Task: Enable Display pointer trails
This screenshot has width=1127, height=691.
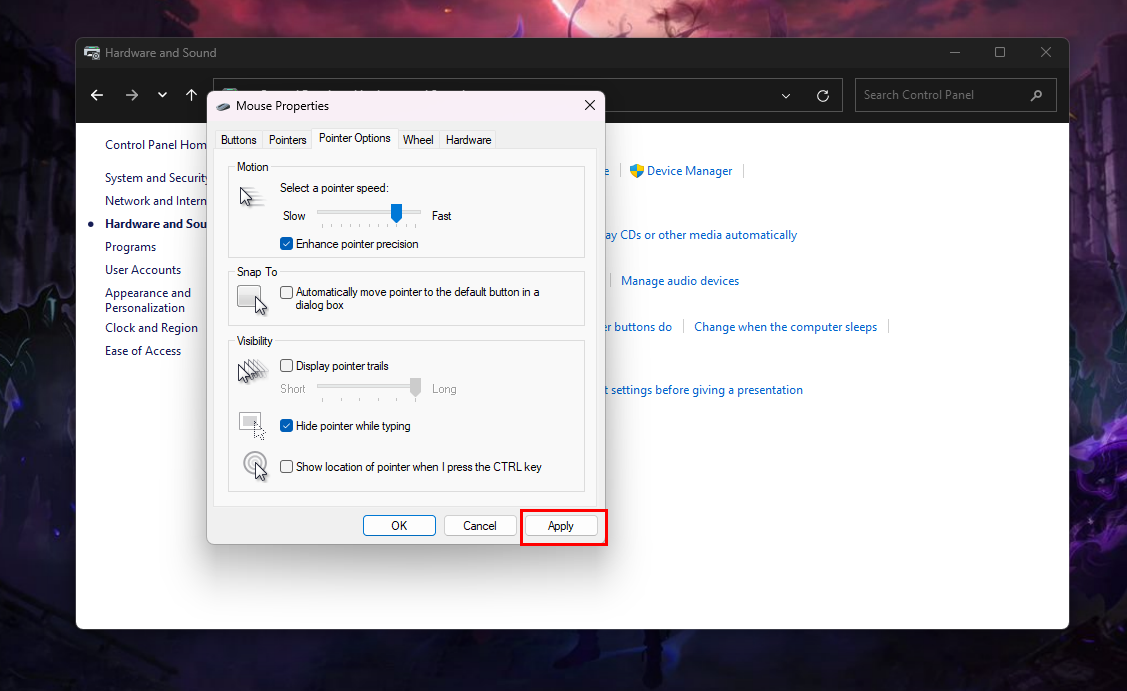Action: (286, 365)
